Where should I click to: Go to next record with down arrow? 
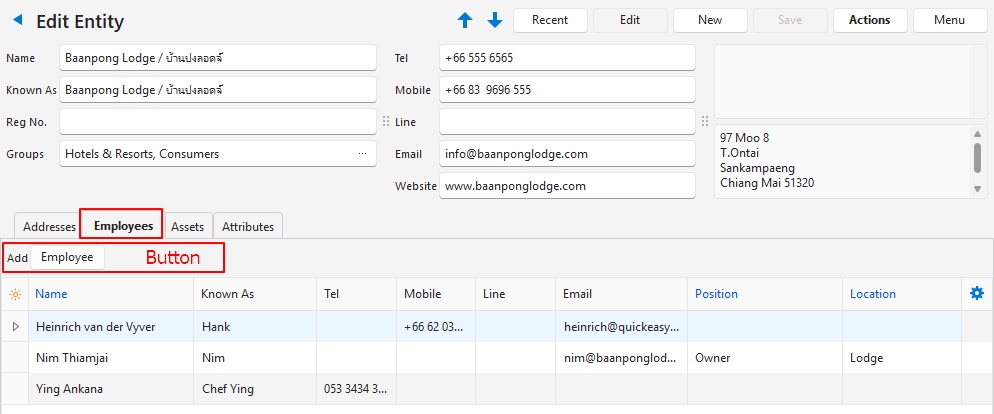(x=495, y=20)
